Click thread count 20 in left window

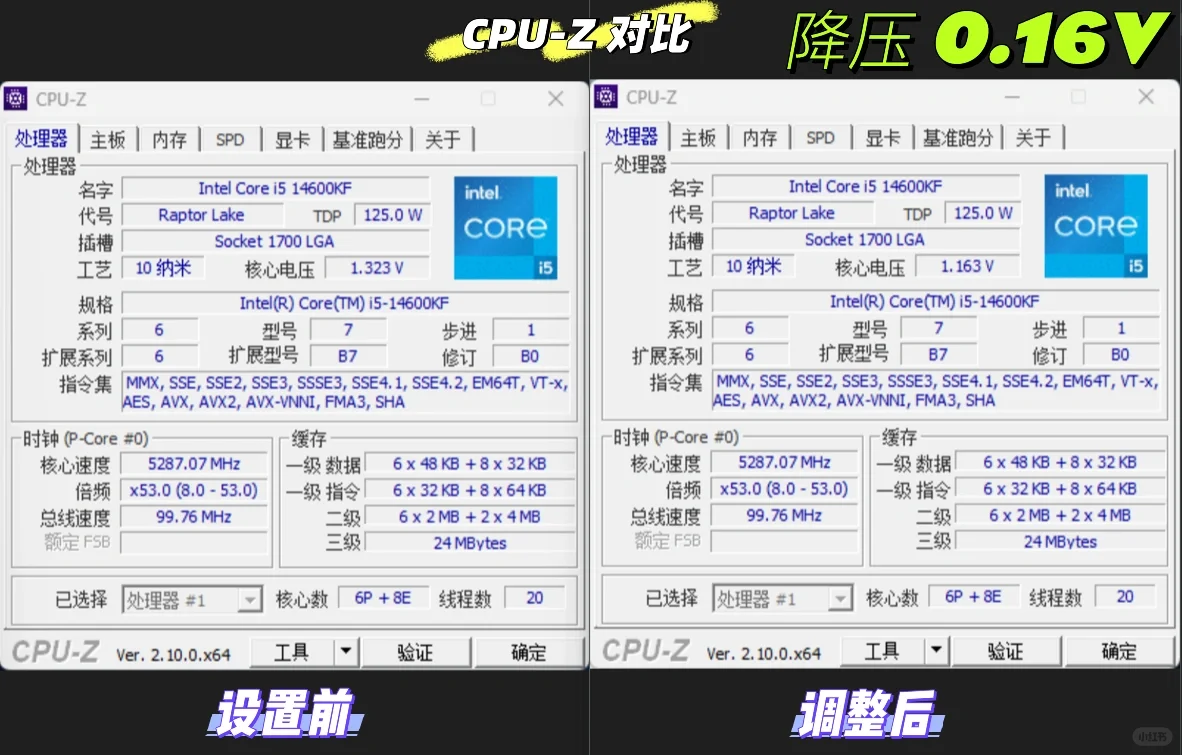(534, 598)
